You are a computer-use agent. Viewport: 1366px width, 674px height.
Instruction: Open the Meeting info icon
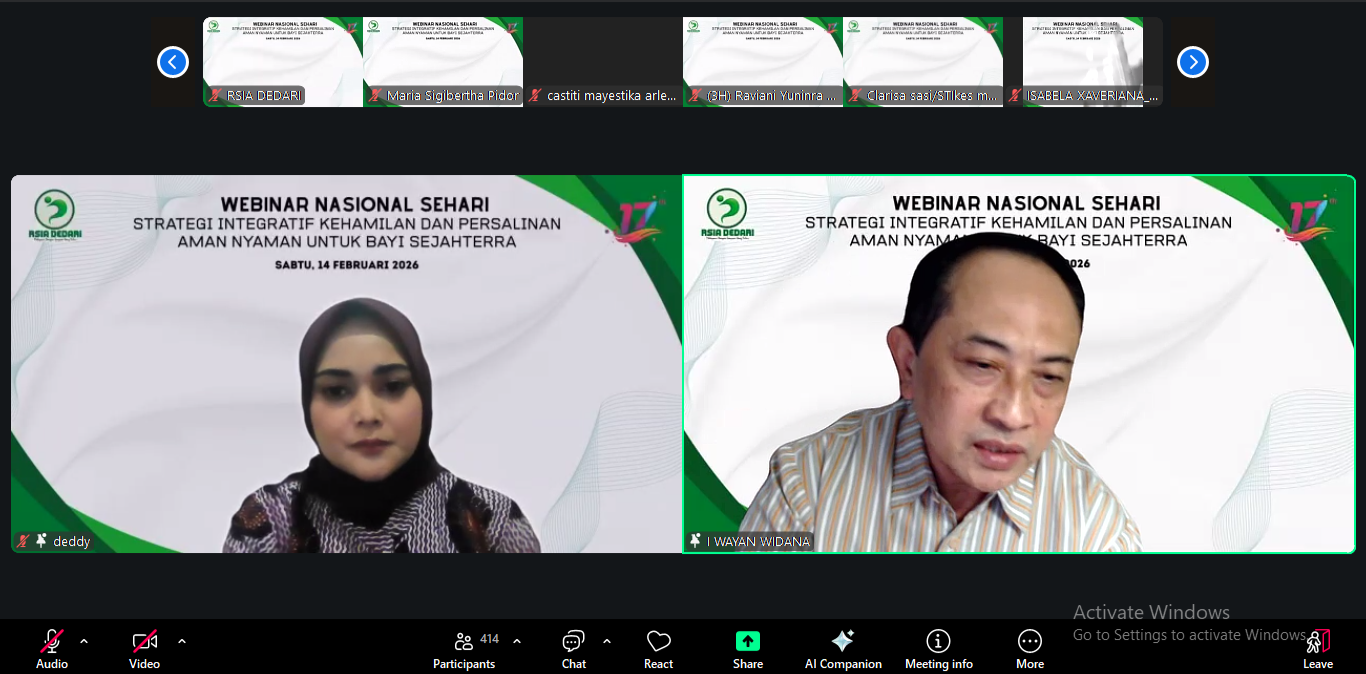[x=938, y=642]
